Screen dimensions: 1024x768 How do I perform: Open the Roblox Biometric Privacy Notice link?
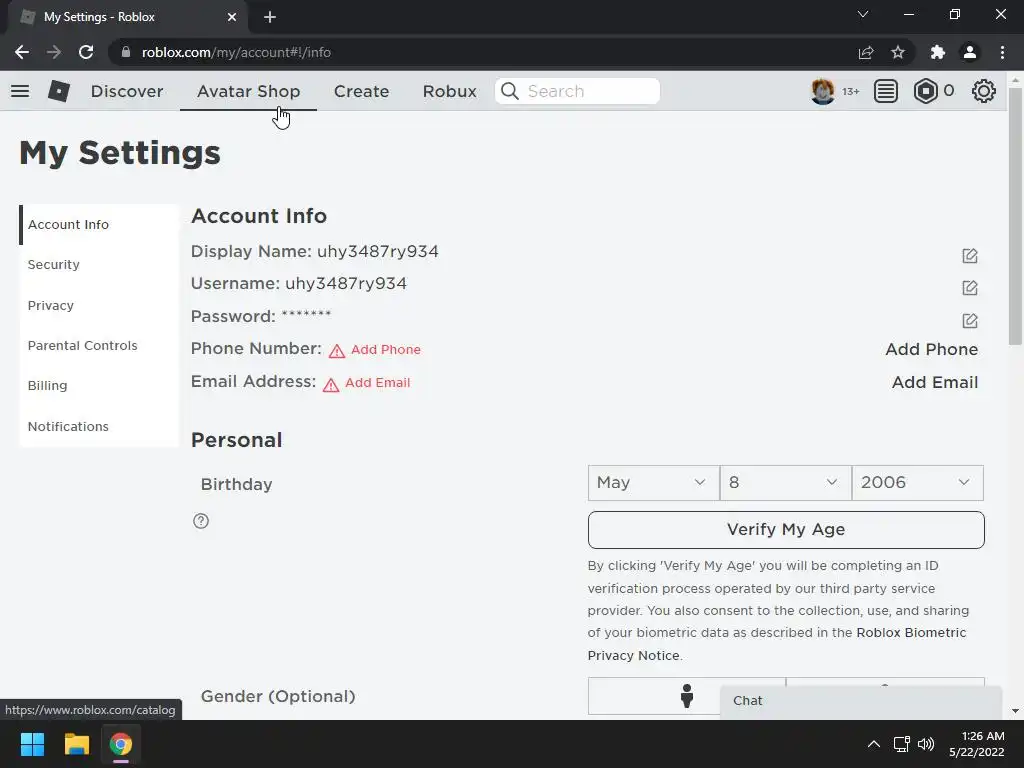click(776, 644)
